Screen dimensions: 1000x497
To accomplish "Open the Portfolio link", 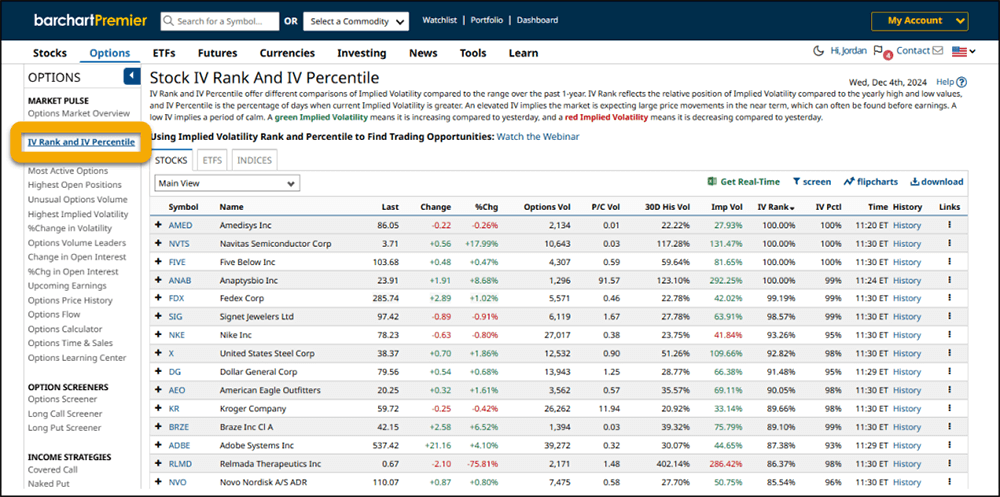I will pos(487,20).
